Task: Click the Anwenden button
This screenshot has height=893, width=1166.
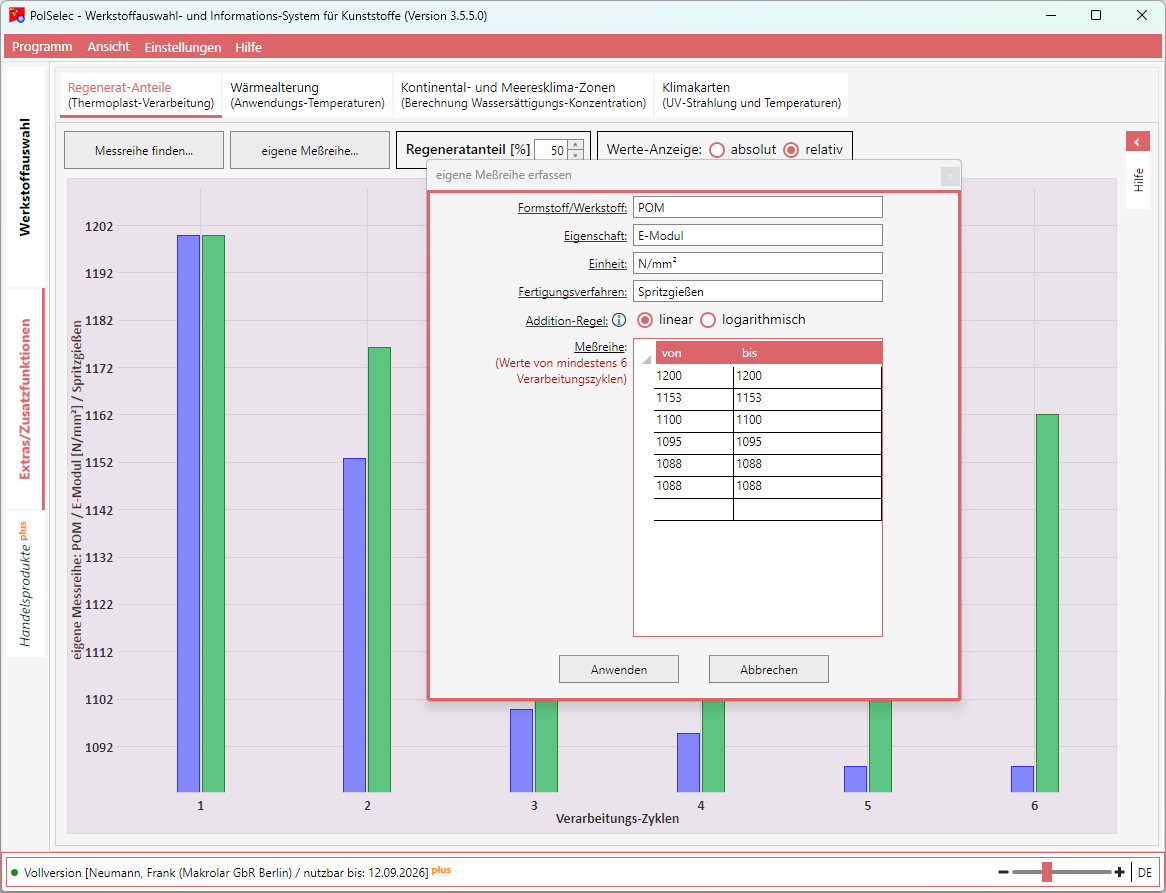Action: click(x=619, y=669)
